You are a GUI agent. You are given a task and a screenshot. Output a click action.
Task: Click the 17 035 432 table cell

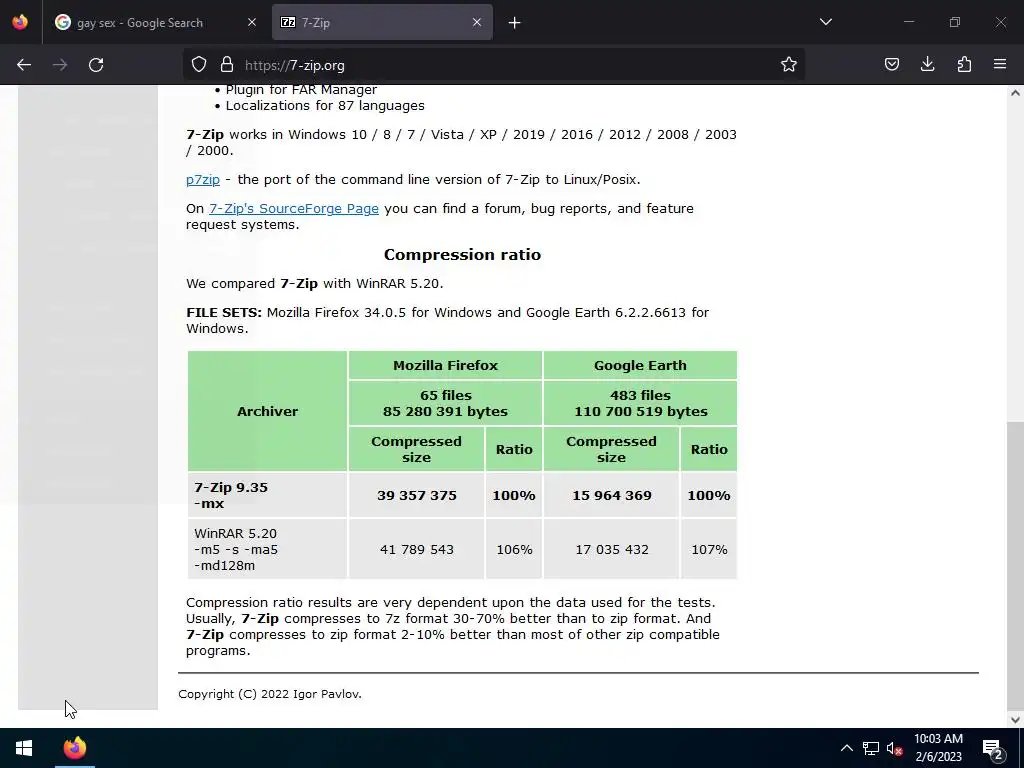point(612,549)
